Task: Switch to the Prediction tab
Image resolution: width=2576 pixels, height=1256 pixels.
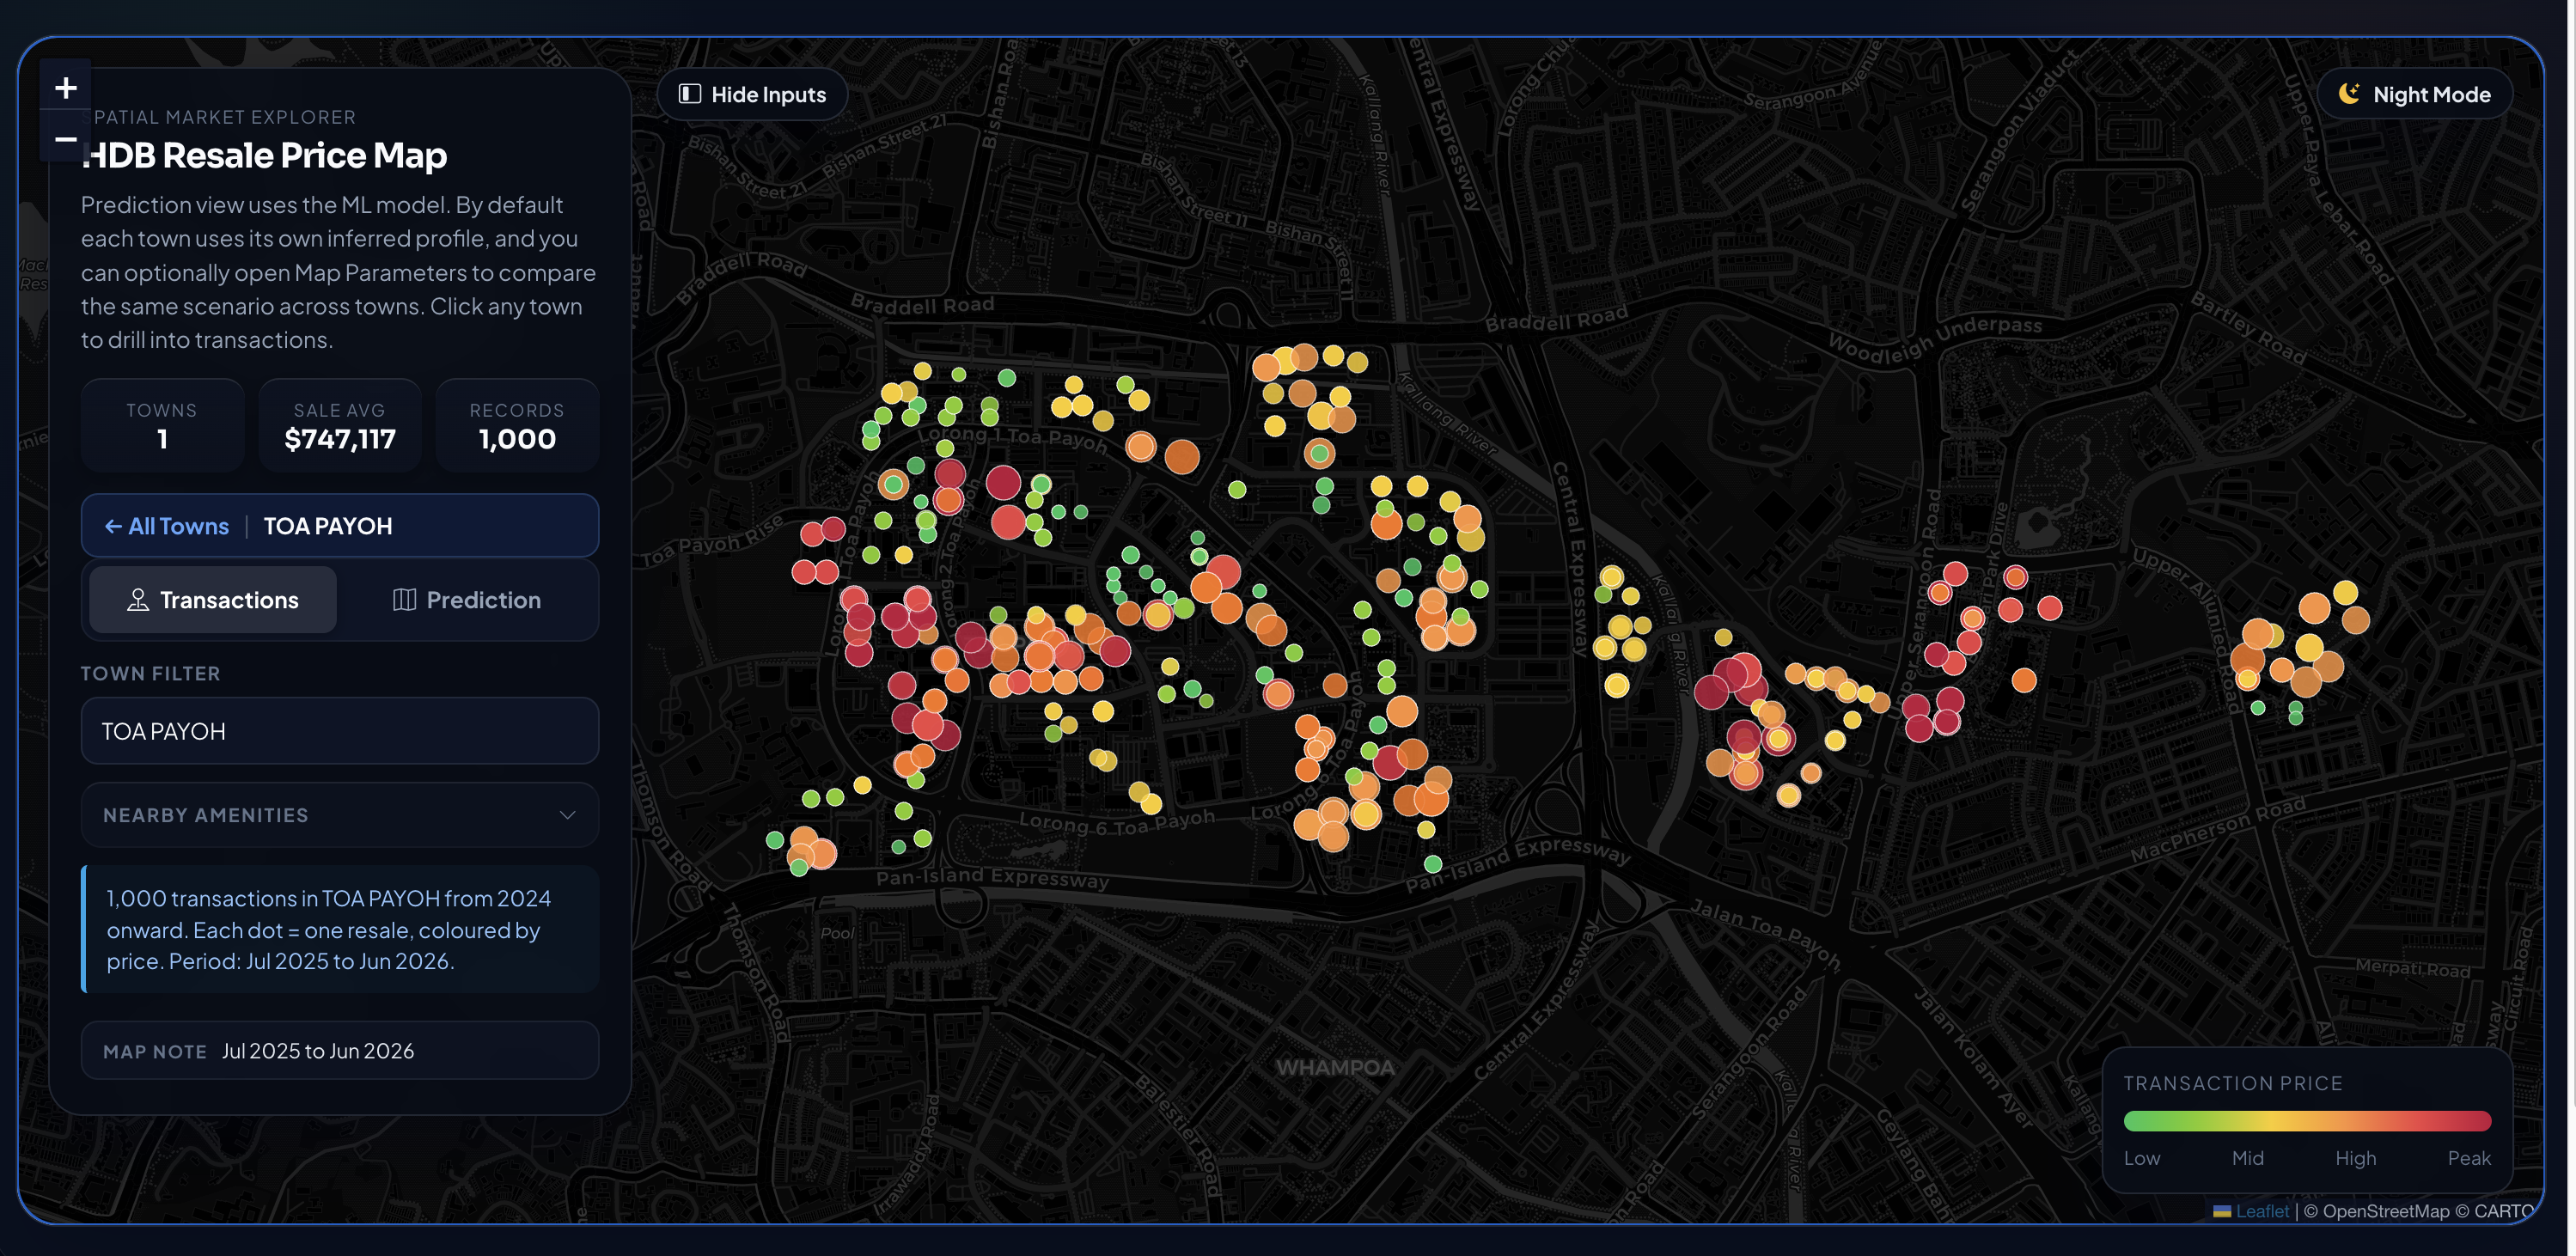Action: tap(467, 600)
